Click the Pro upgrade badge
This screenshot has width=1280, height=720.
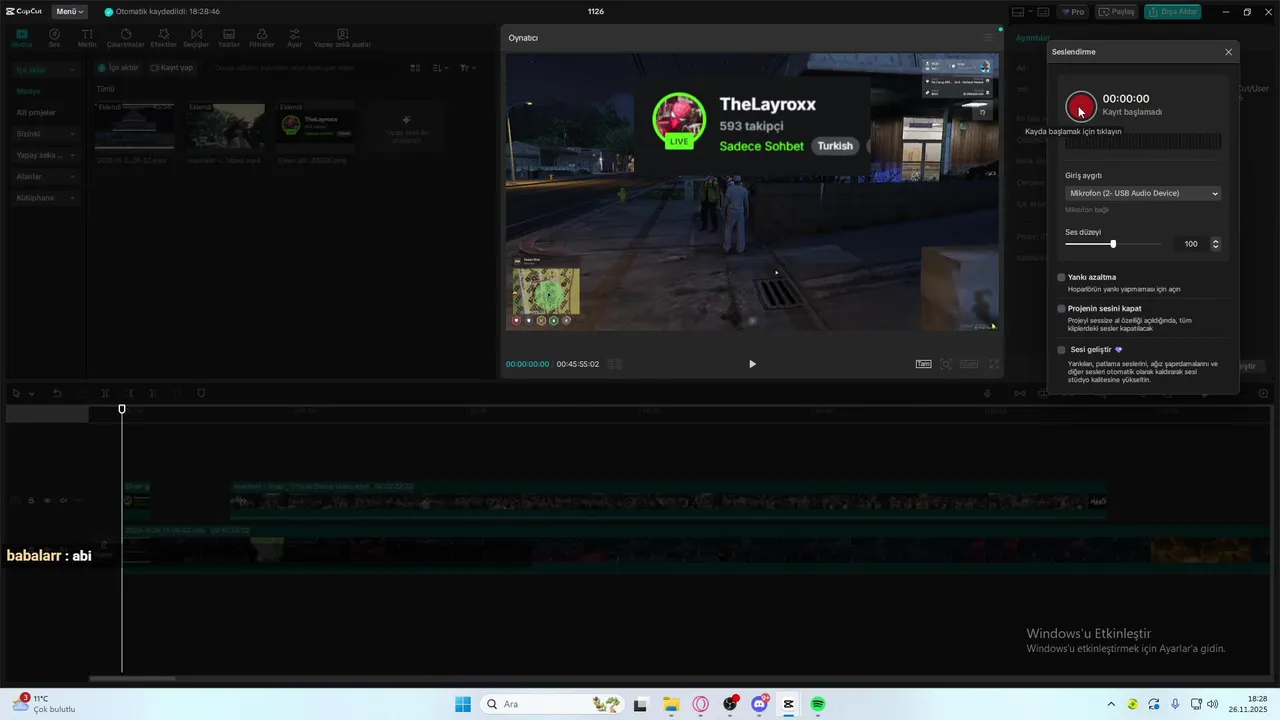[1074, 12]
